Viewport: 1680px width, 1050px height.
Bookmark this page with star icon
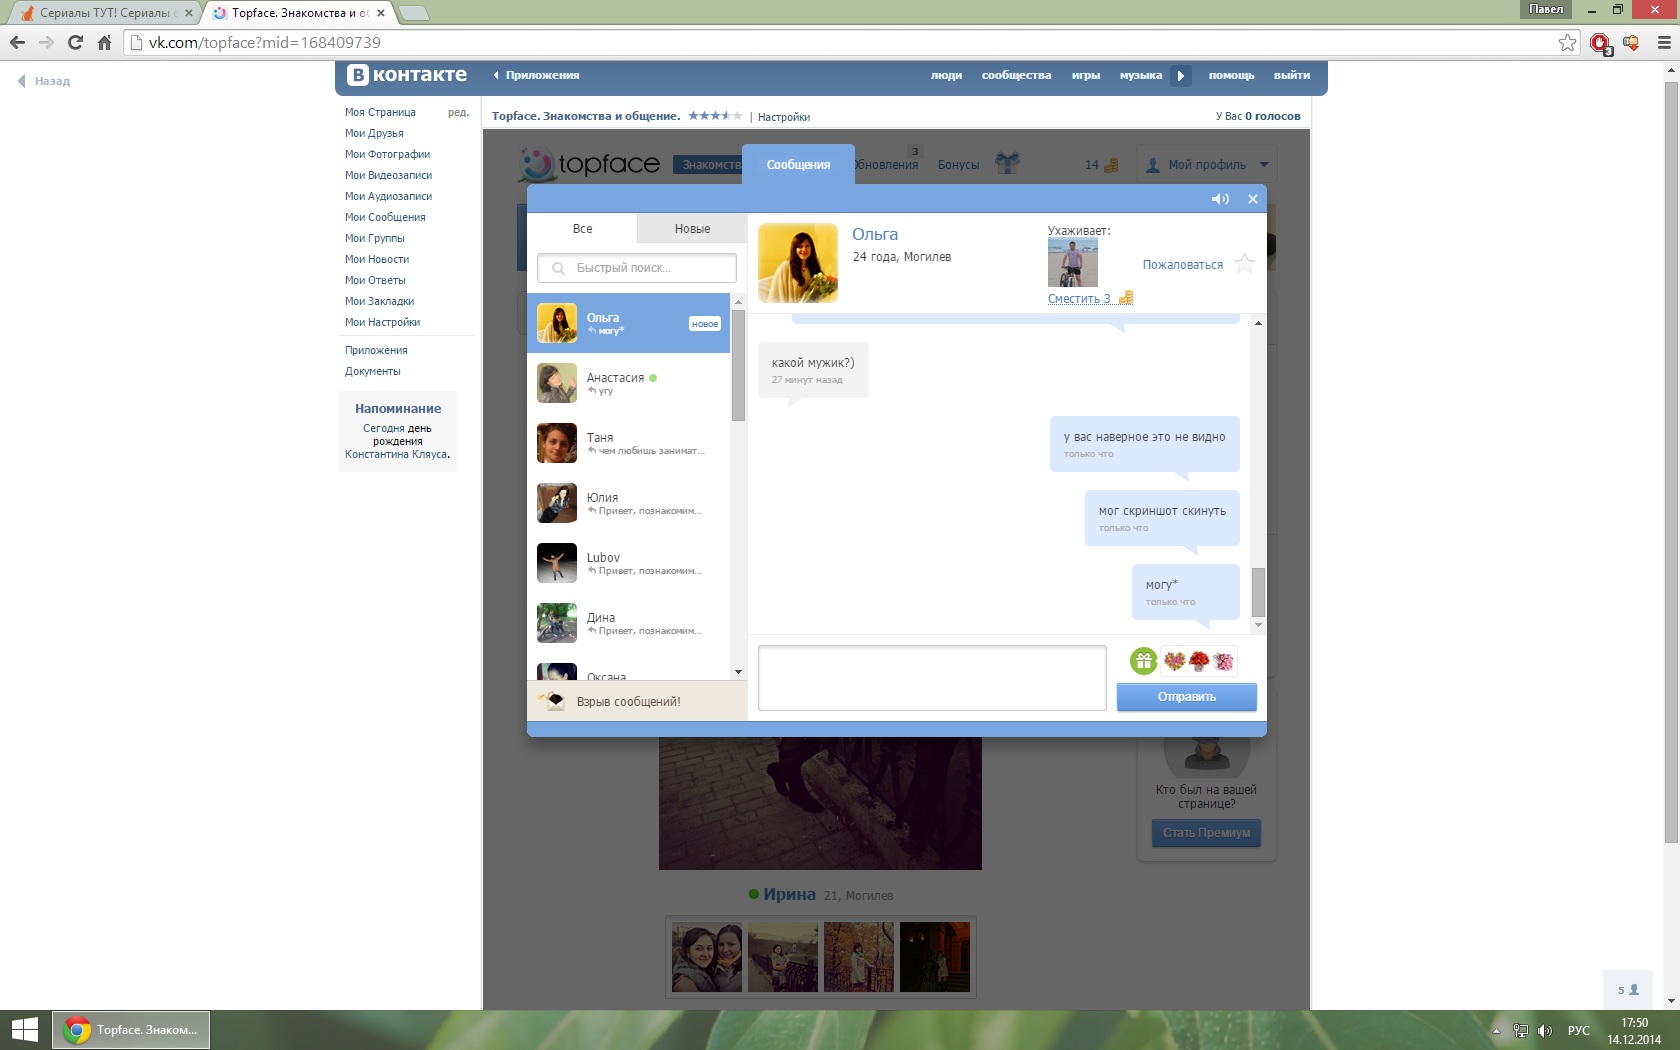coord(1567,43)
